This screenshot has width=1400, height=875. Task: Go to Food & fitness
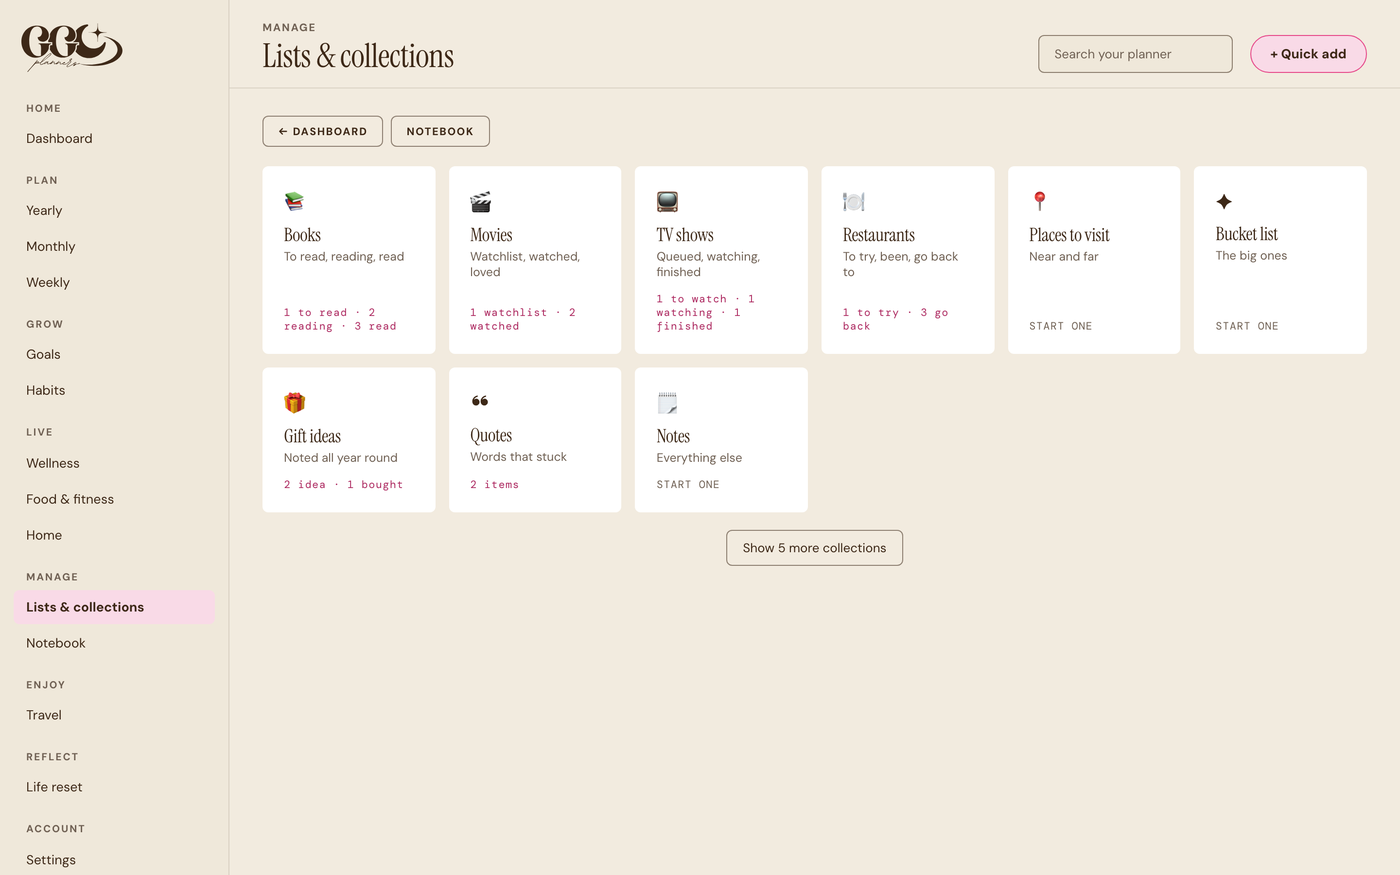70,499
